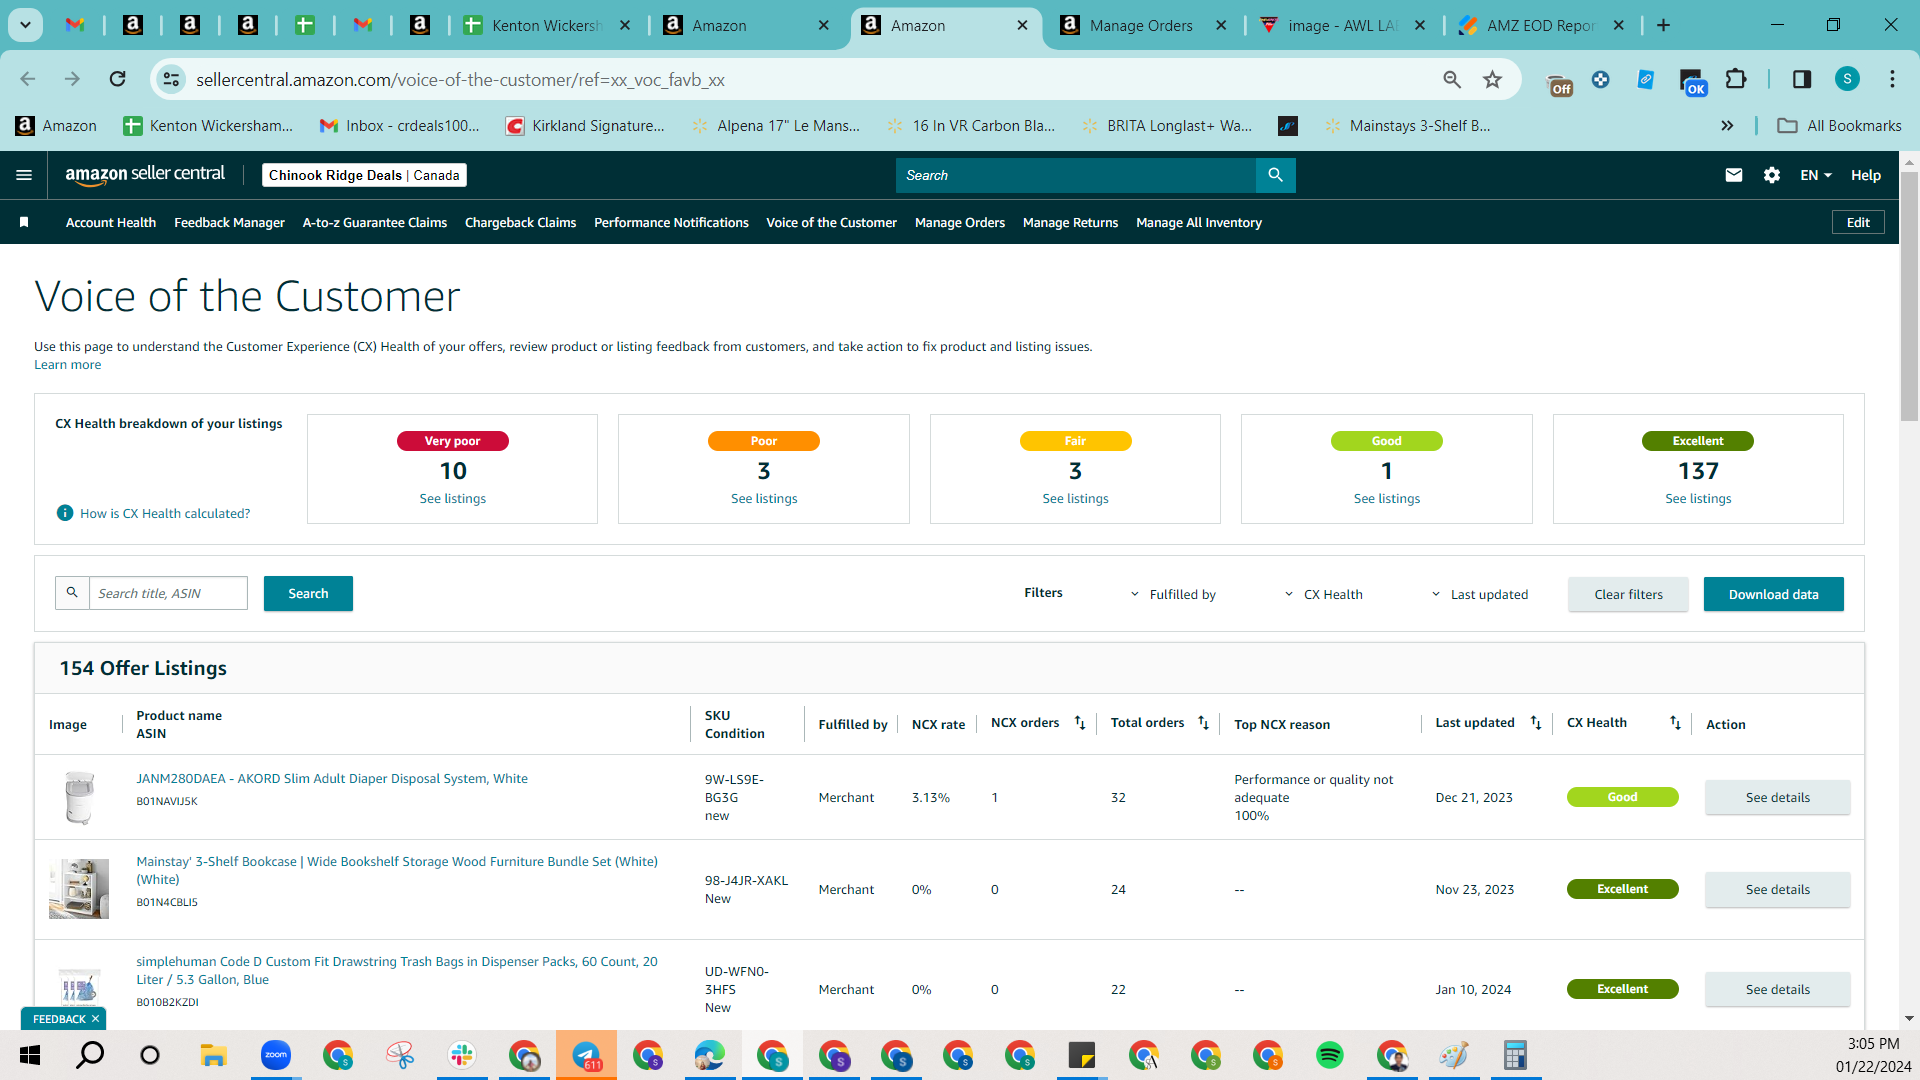
Task: Click the info icon beside CX Health calculated
Action: [65, 513]
